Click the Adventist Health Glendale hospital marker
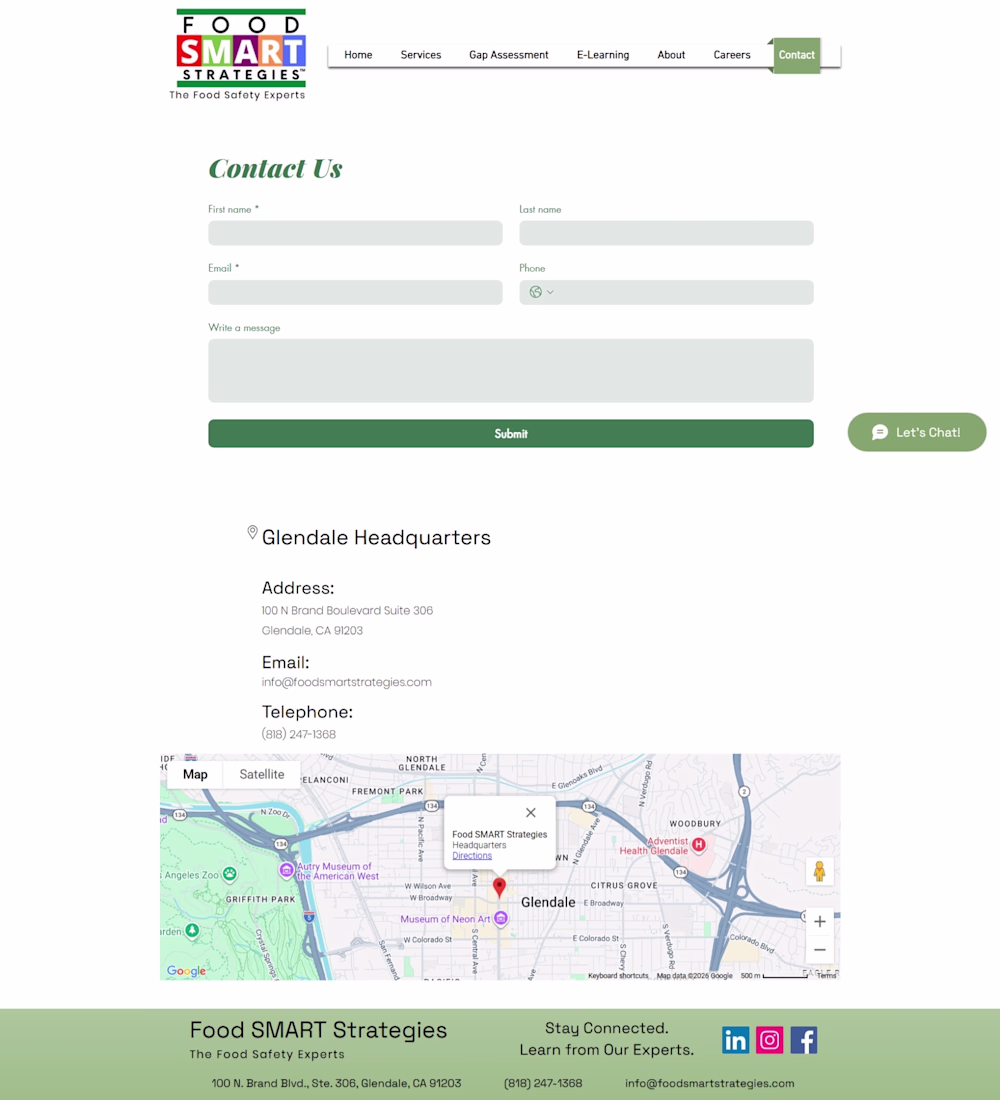Image resolution: width=1000 pixels, height=1100 pixels. pos(698,845)
